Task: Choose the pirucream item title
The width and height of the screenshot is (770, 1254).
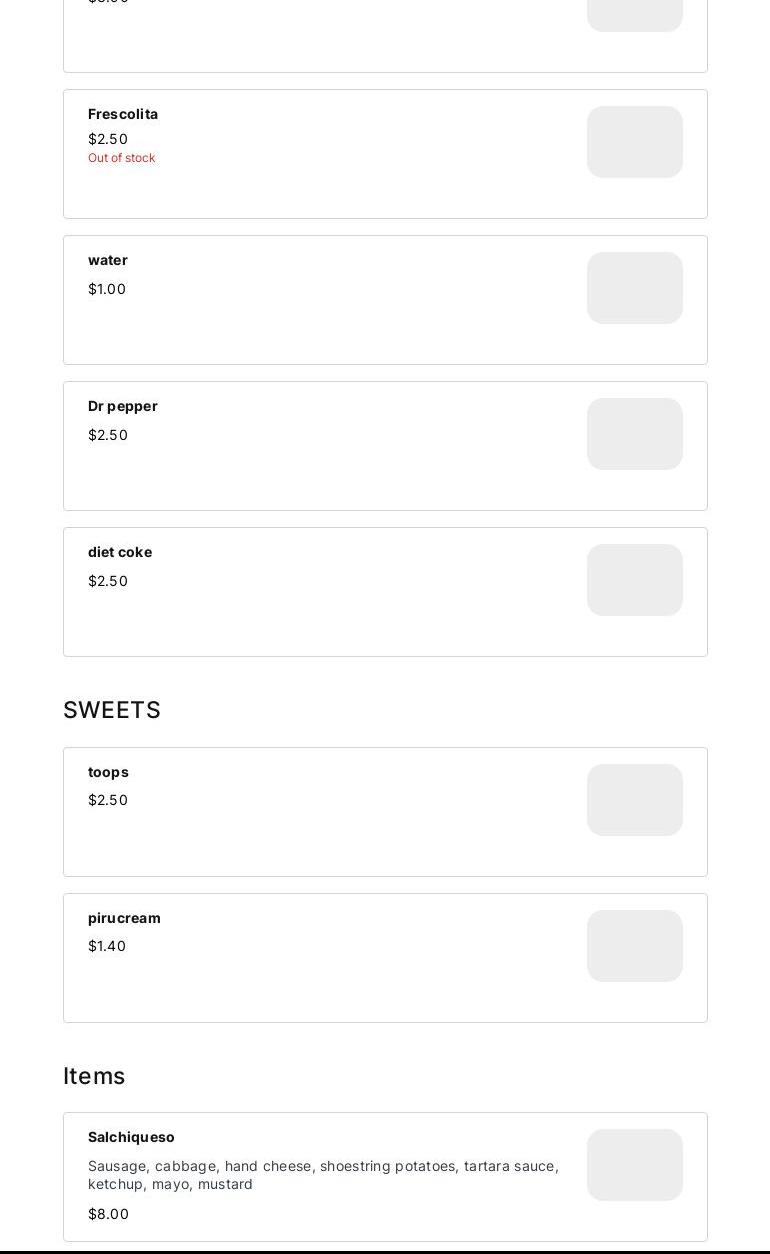Action: pos(124,918)
